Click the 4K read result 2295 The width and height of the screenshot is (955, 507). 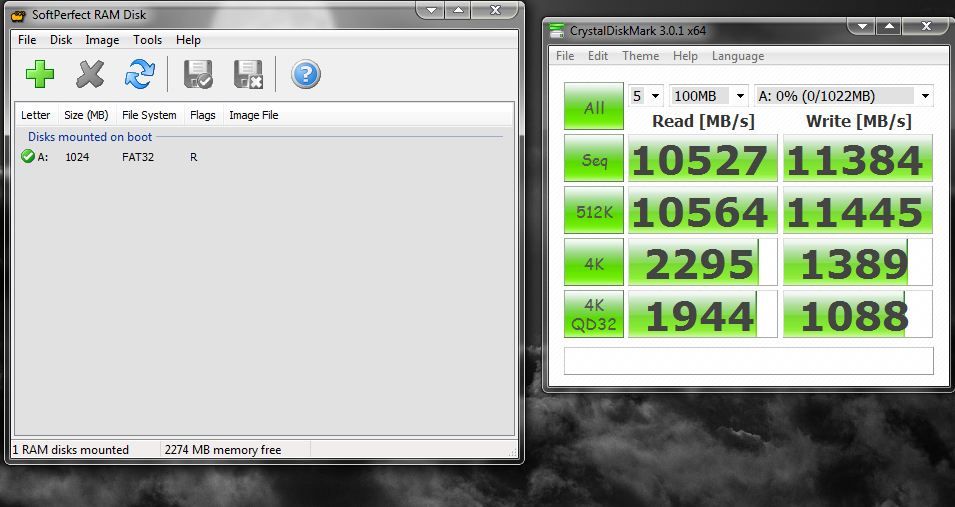click(703, 262)
